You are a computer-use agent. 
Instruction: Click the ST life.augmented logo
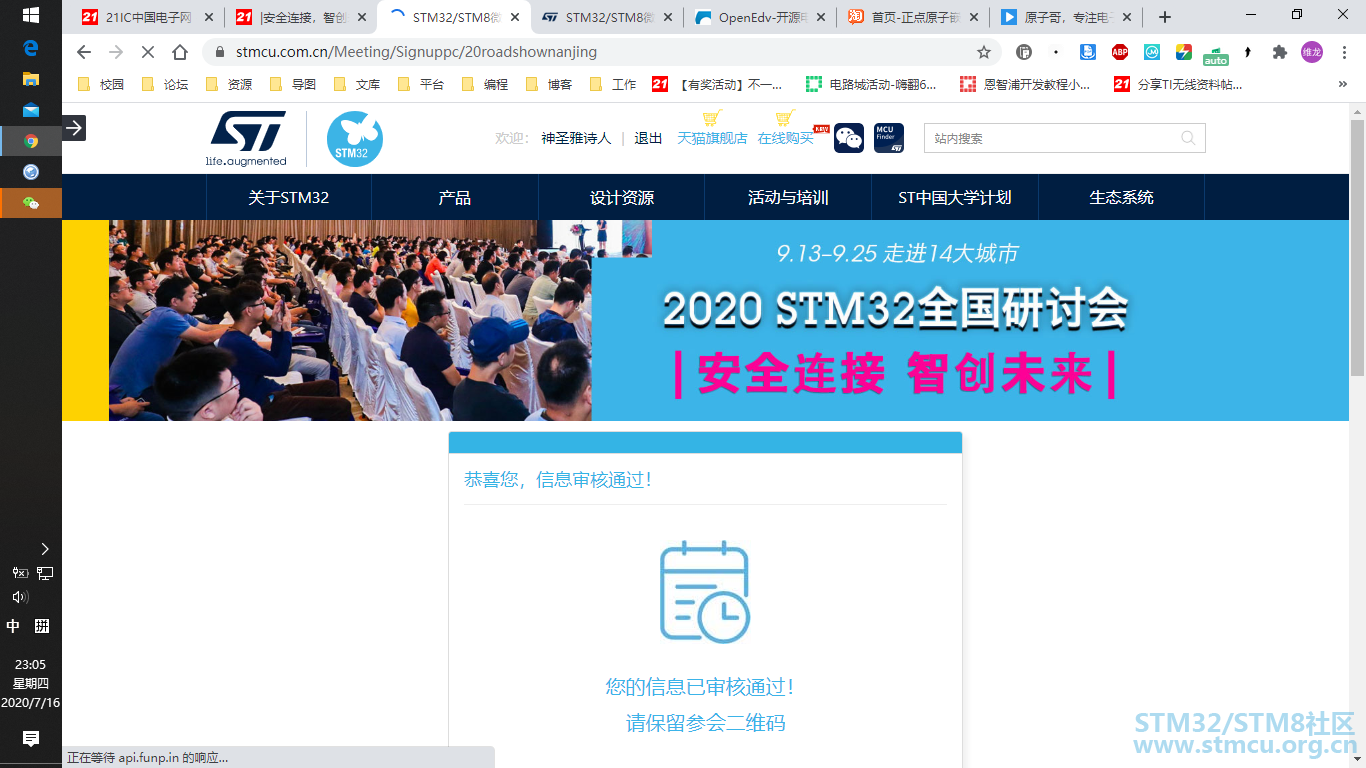click(x=247, y=138)
